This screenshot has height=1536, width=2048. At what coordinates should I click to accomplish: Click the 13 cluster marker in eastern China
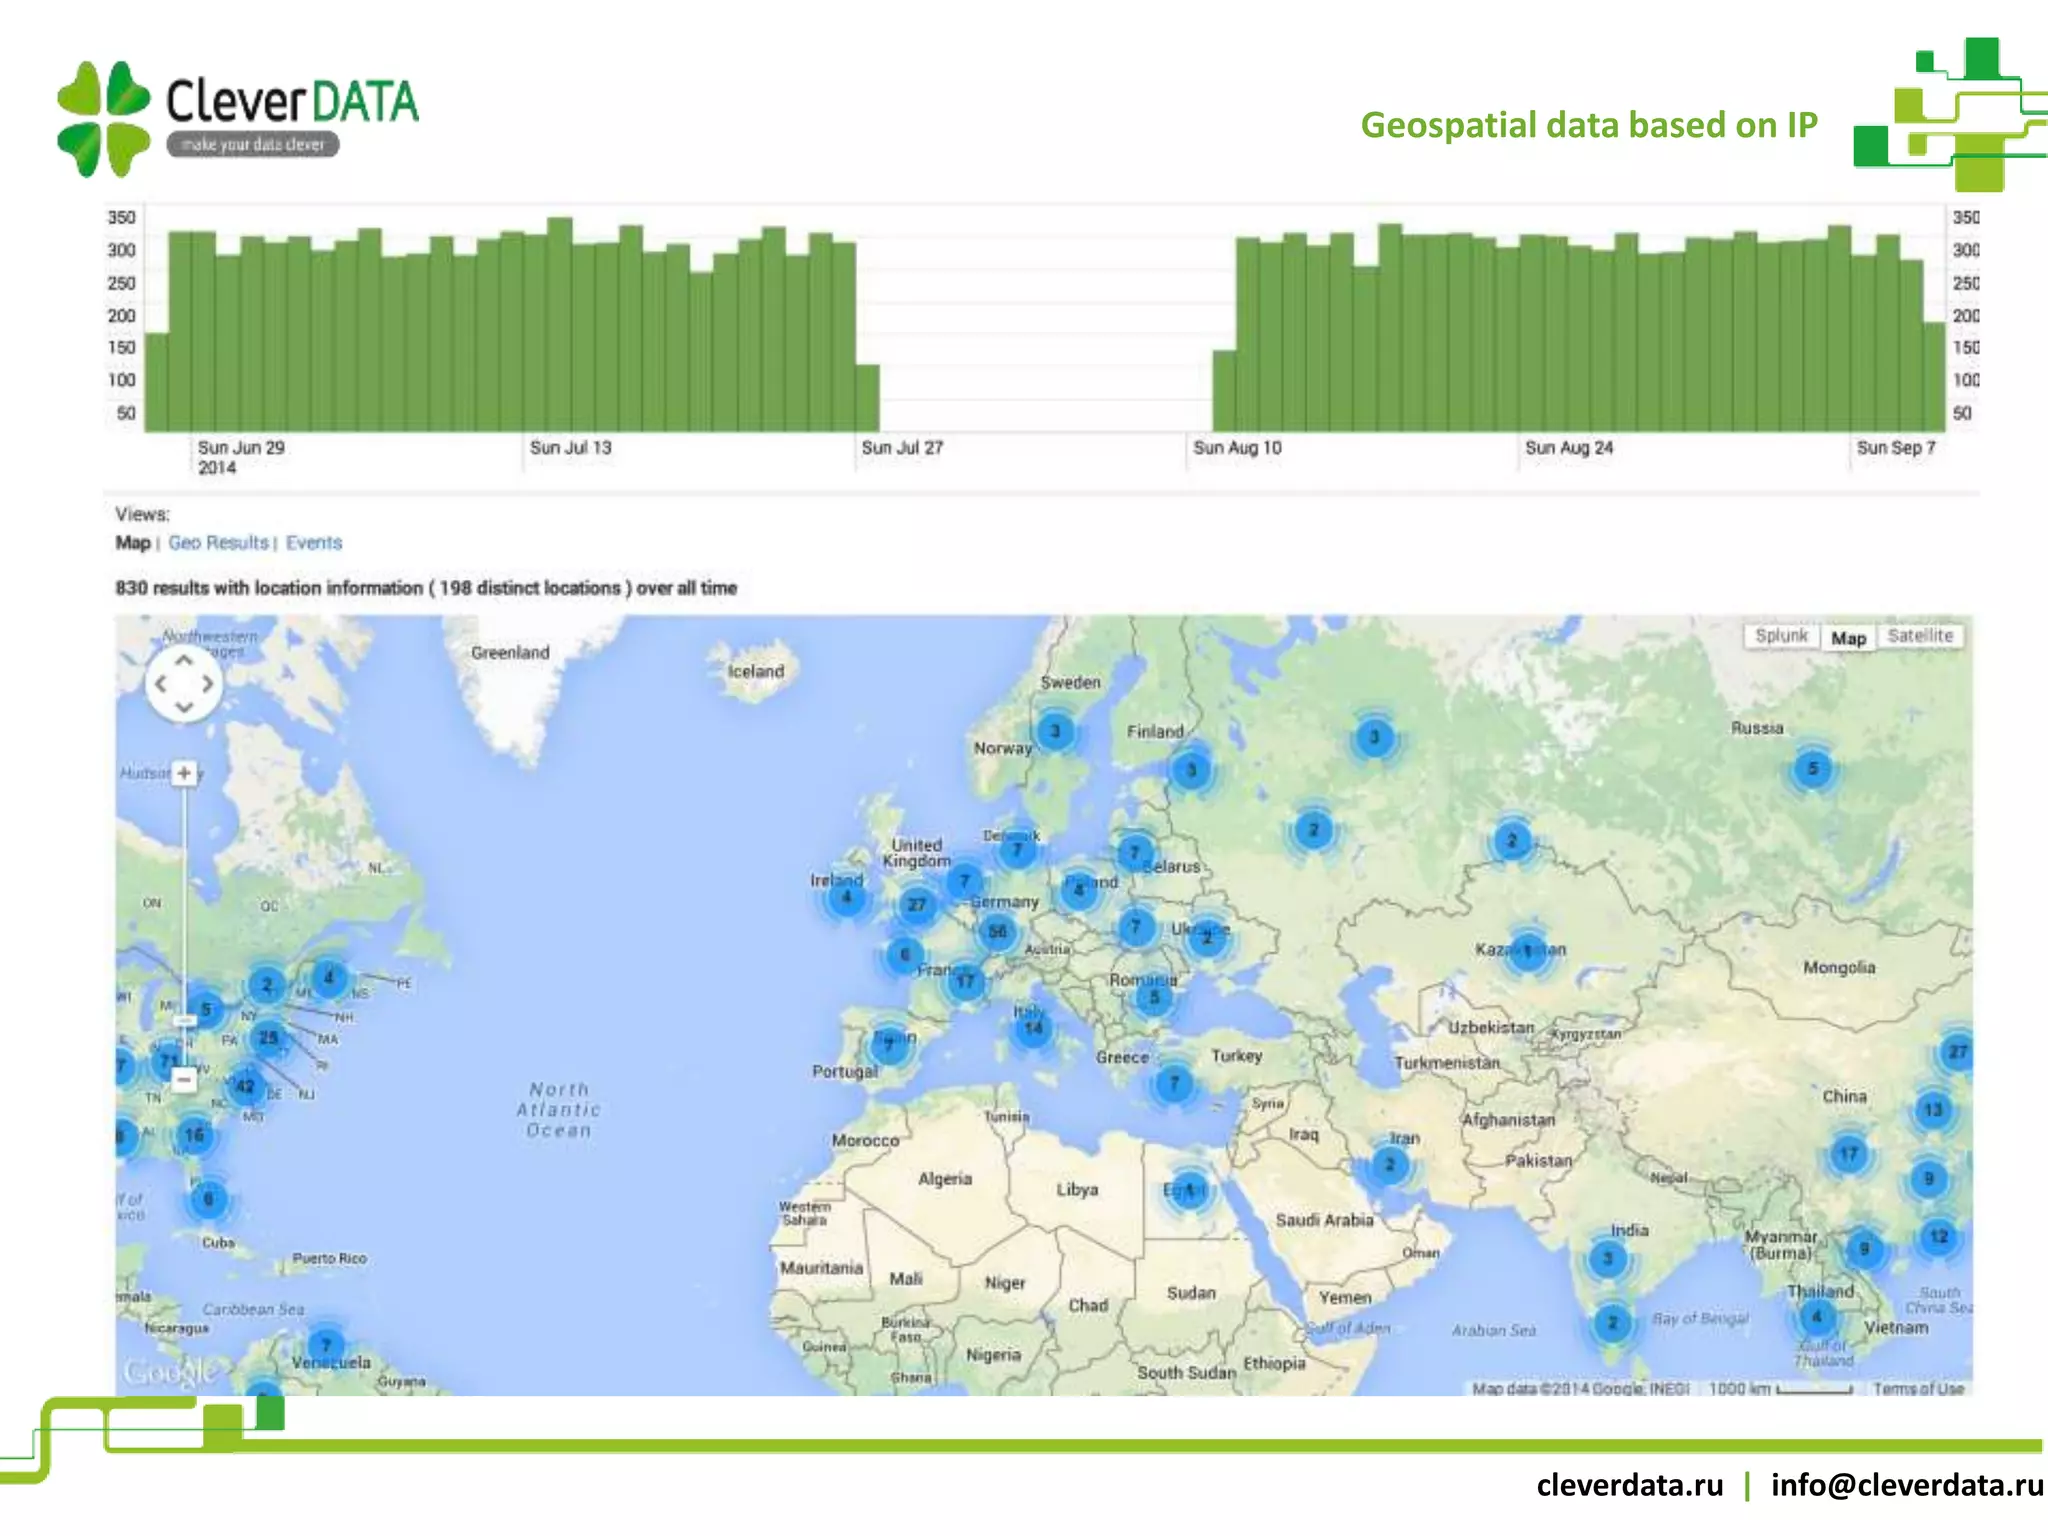point(1933,1110)
